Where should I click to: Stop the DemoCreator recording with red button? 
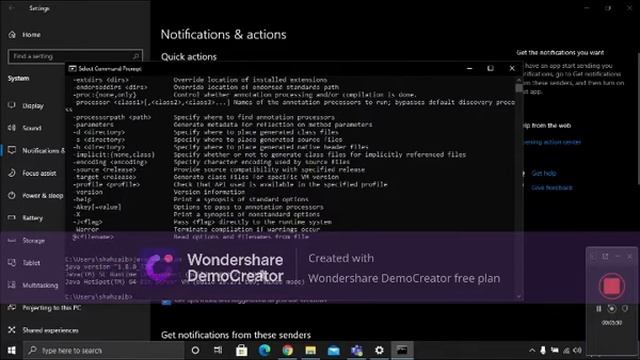[611, 286]
